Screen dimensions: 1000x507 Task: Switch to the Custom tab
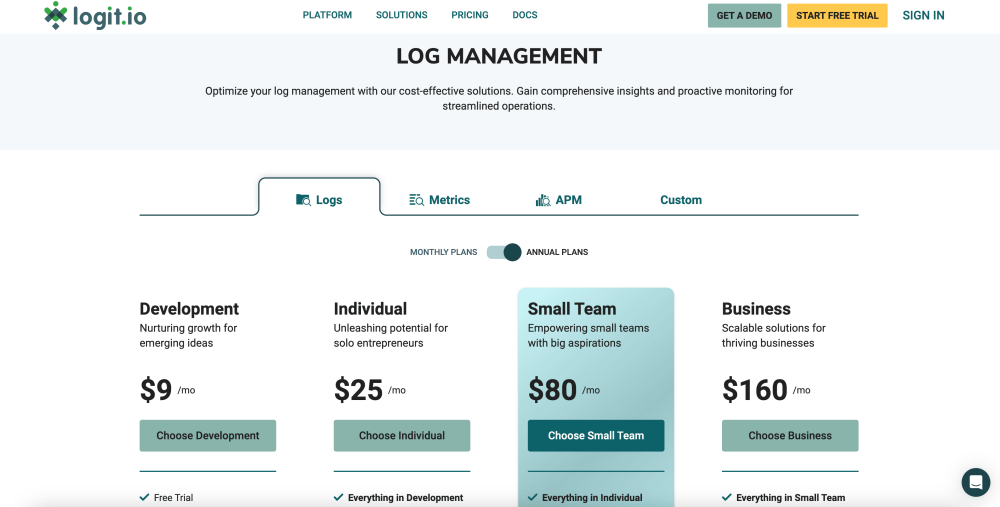(680, 200)
